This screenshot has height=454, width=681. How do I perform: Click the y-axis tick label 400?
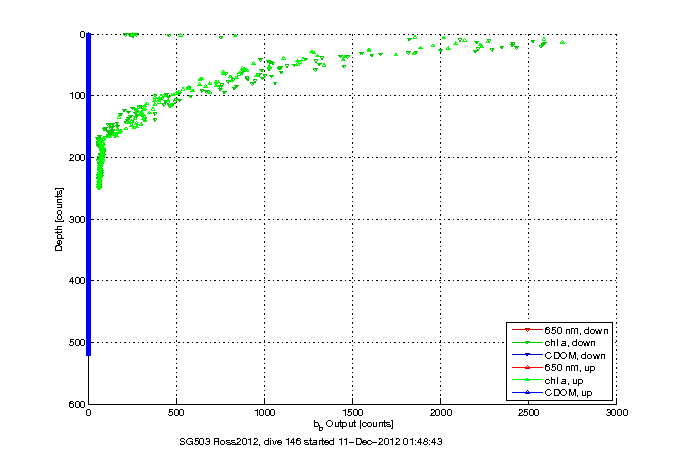pos(77,281)
